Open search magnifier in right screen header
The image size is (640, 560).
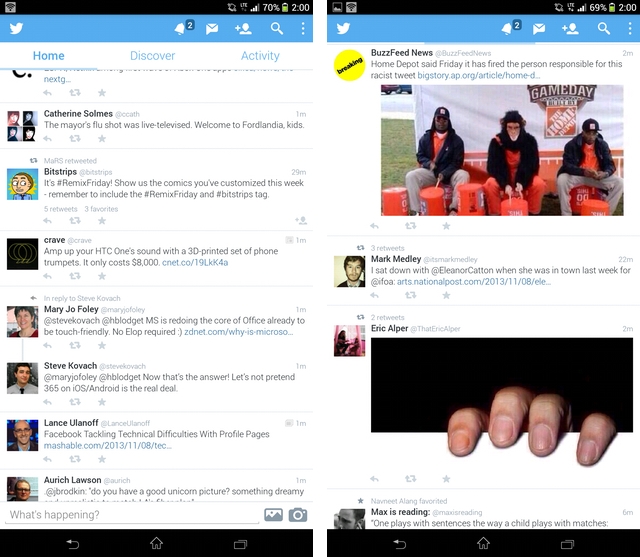point(604,29)
